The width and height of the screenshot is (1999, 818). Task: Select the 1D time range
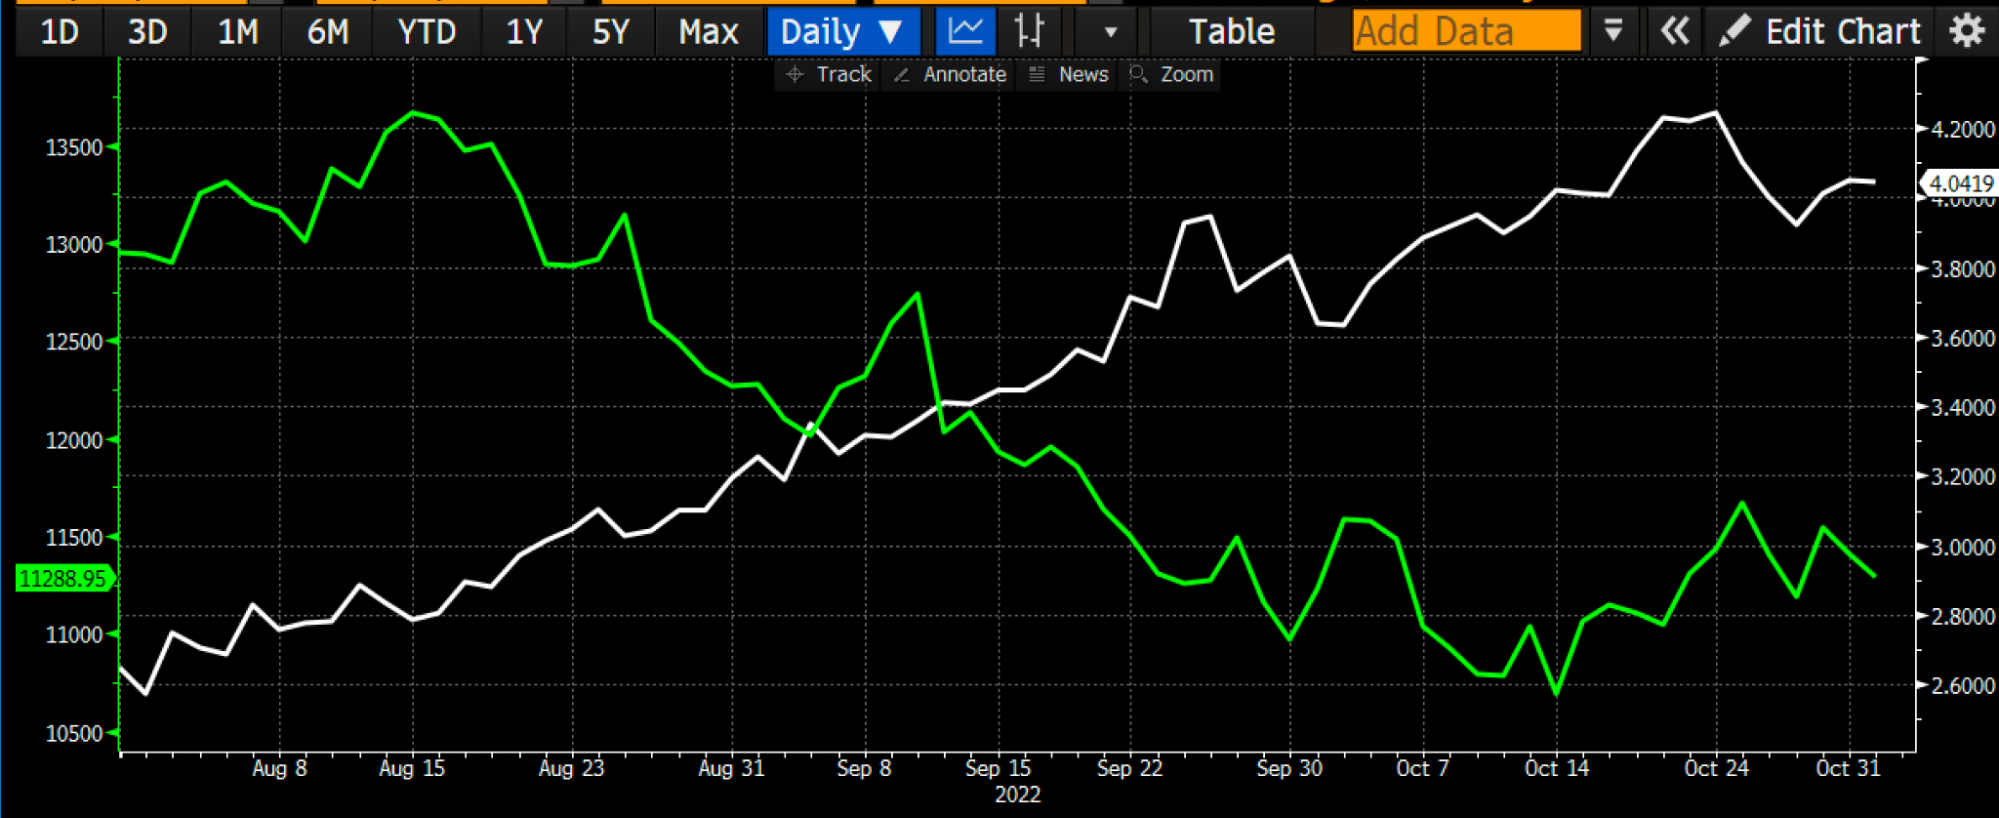click(59, 32)
